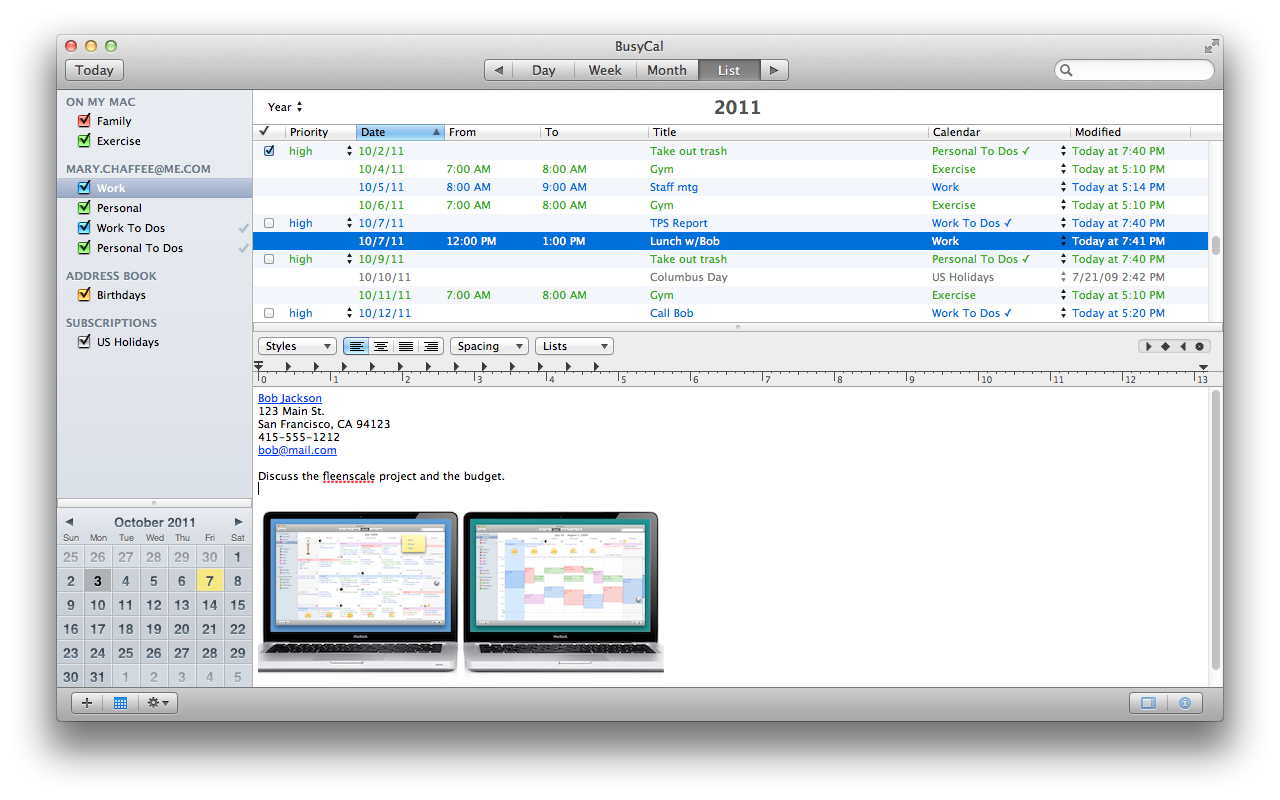The image size is (1280, 800).
Task: Open the Styles dropdown
Action: pos(298,346)
